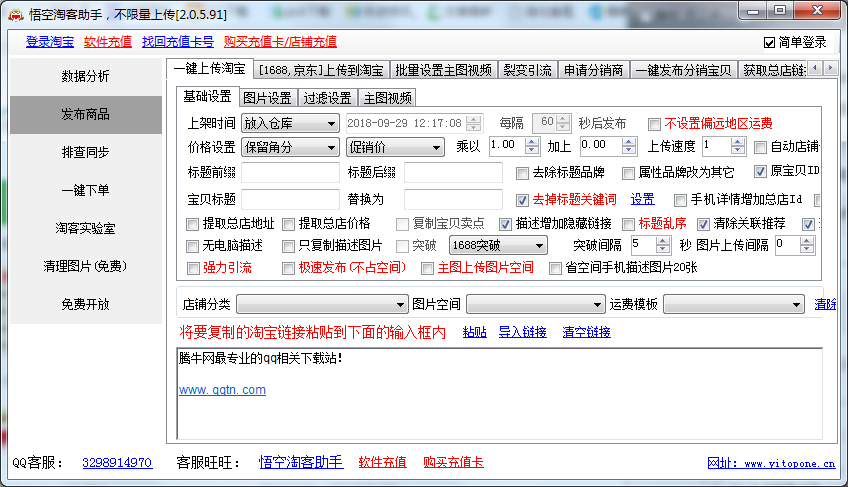Image resolution: width=848 pixels, height=487 pixels.
Task: Open the 一键发布分销宝贝 tab
Action: [x=683, y=70]
